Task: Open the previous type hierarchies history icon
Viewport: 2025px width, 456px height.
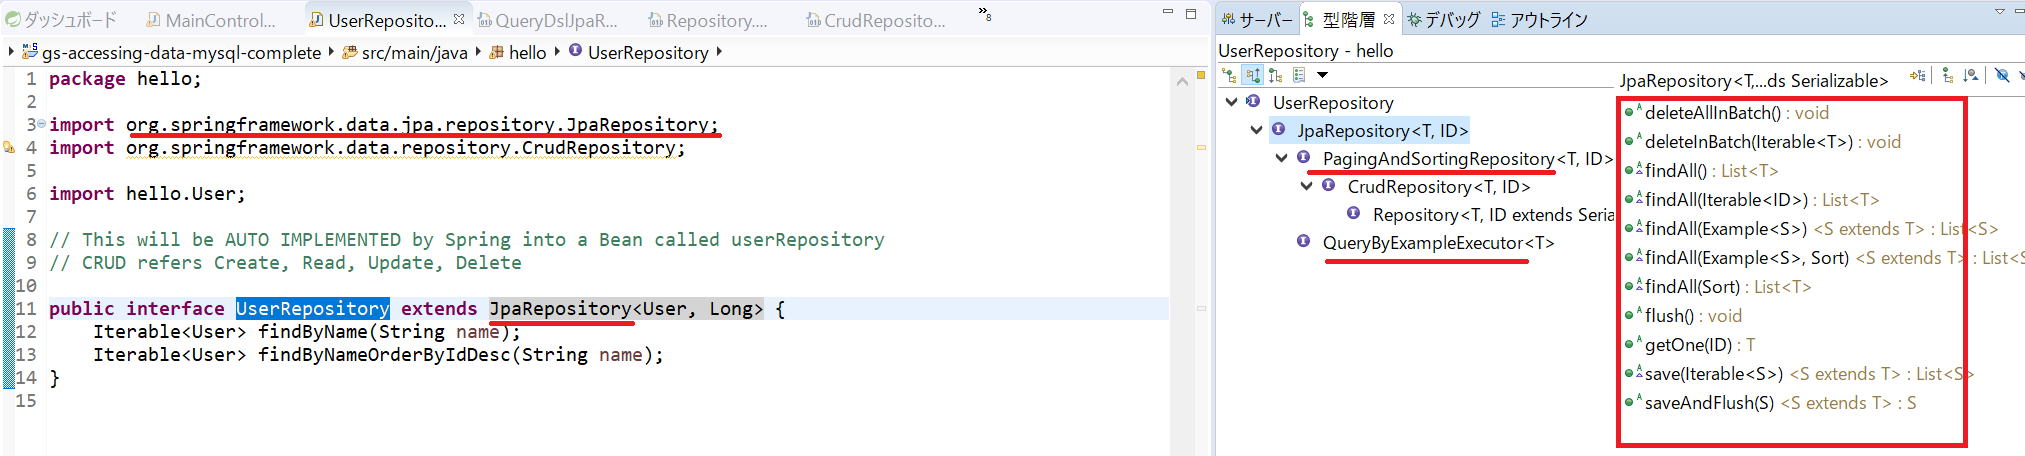Action: pyautogui.click(x=1299, y=76)
